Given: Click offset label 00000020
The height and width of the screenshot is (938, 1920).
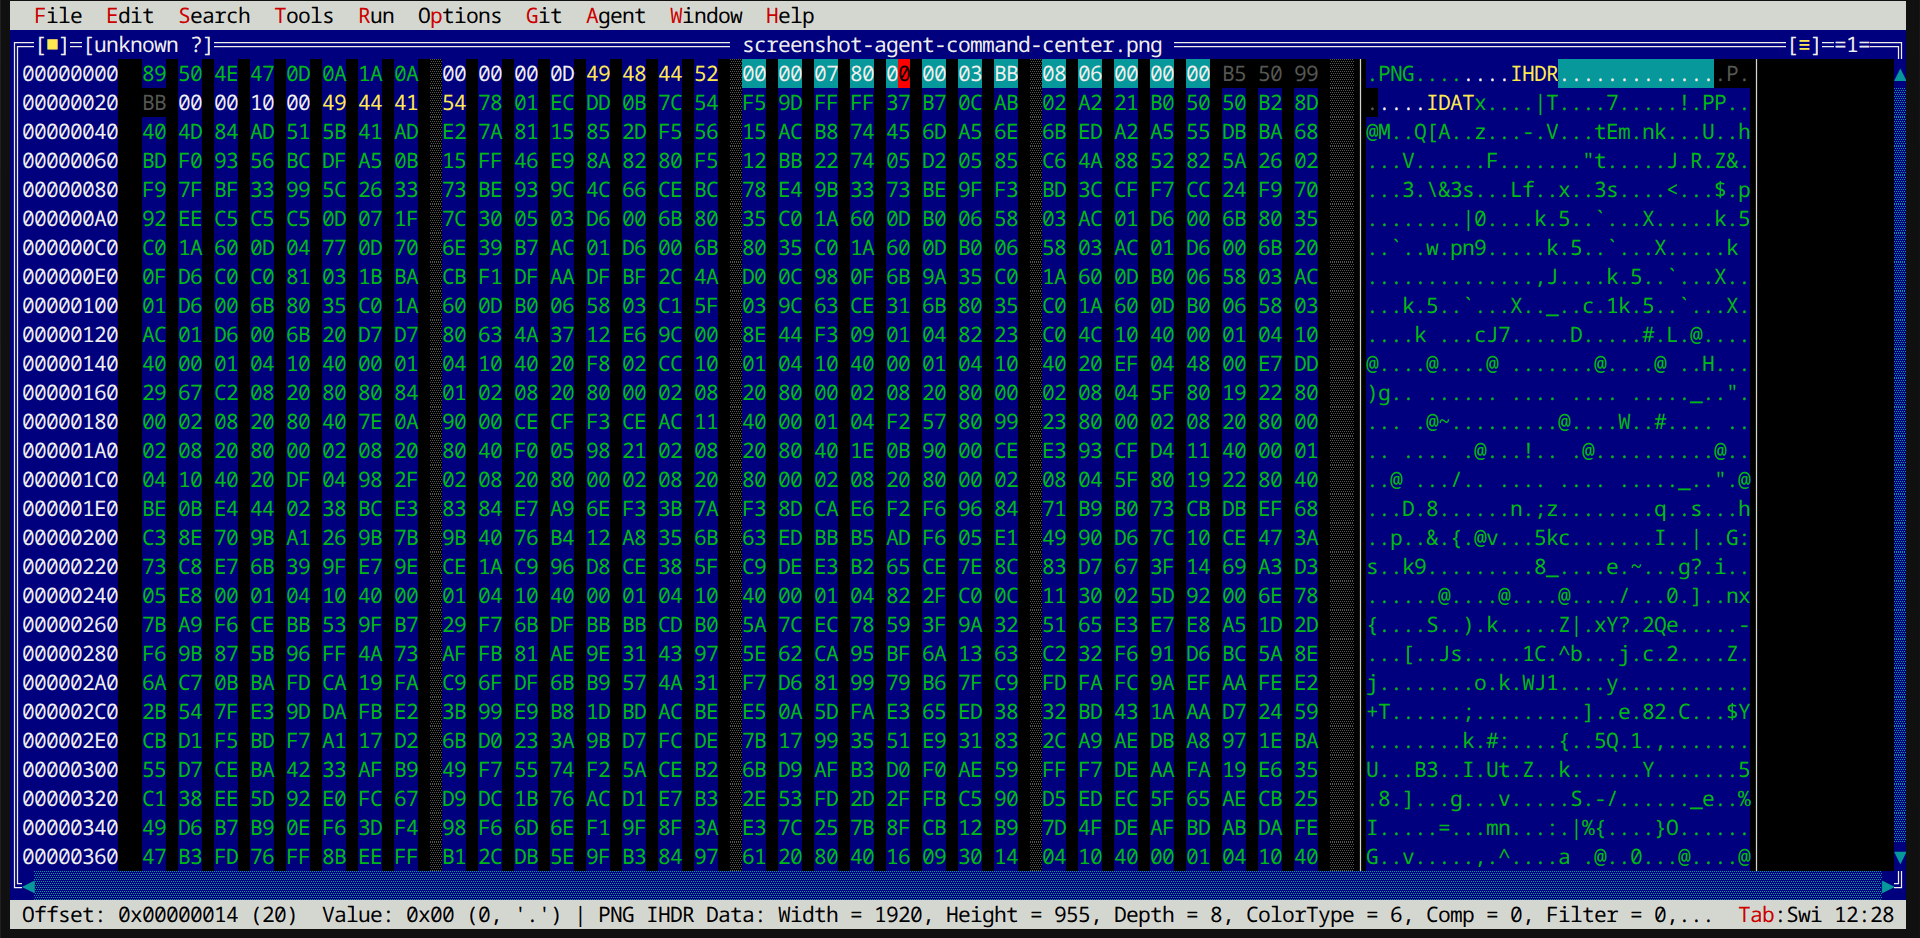Looking at the screenshot, I should pyautogui.click(x=70, y=103).
